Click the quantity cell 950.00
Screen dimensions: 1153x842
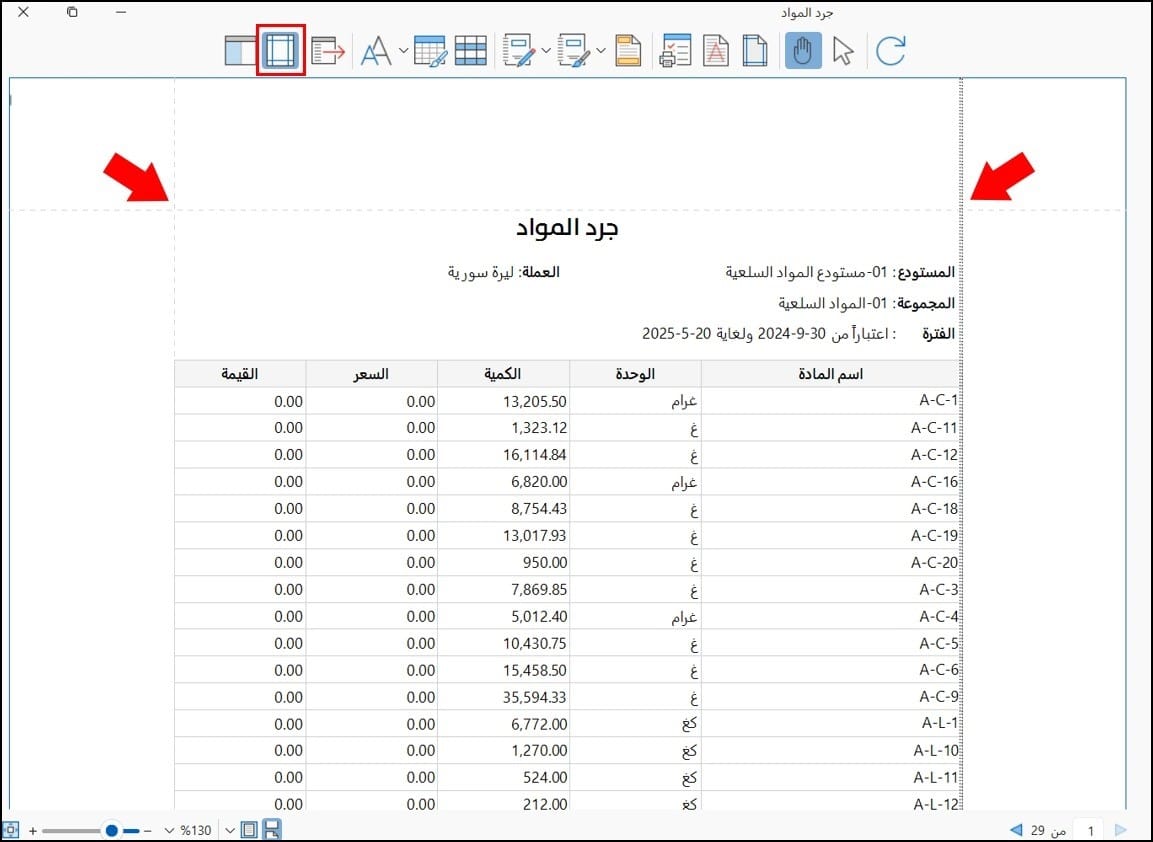503,563
